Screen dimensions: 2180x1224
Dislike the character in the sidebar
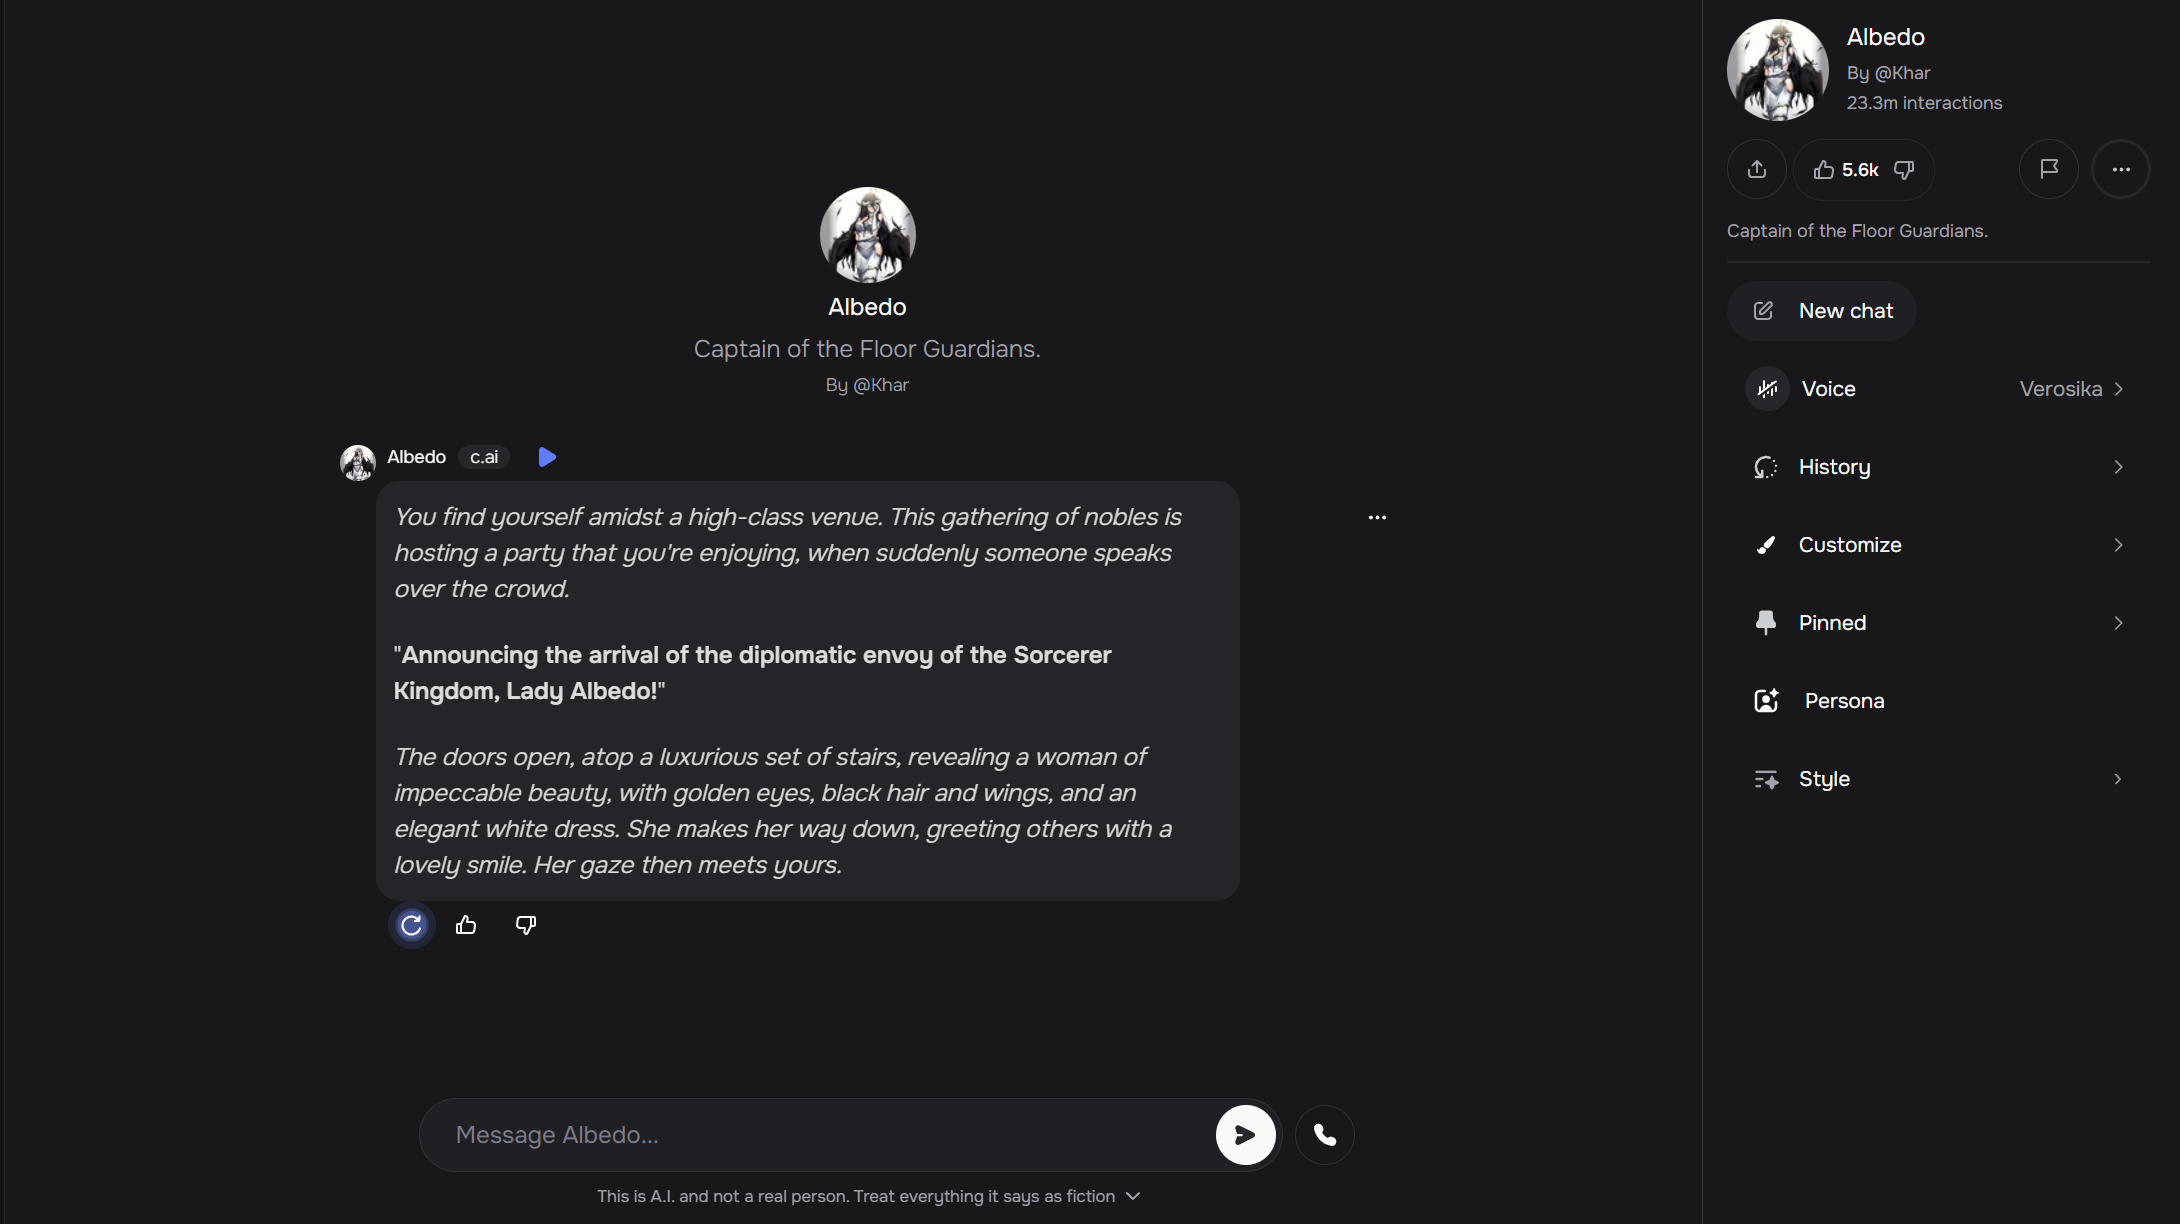point(1904,169)
